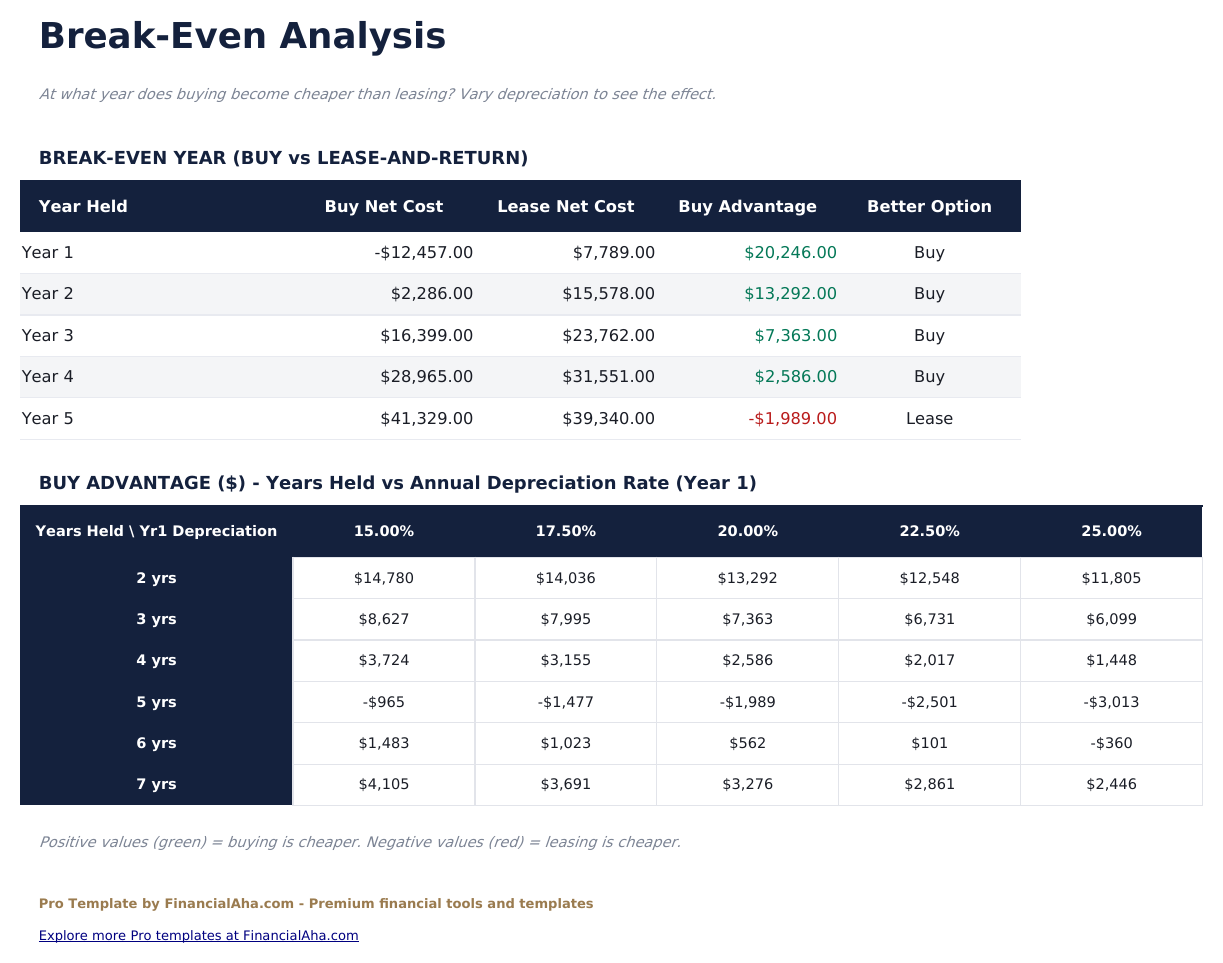1223x963 pixels.
Task: Click the Pro Template by FinancialAha.com text
Action: click(x=317, y=903)
